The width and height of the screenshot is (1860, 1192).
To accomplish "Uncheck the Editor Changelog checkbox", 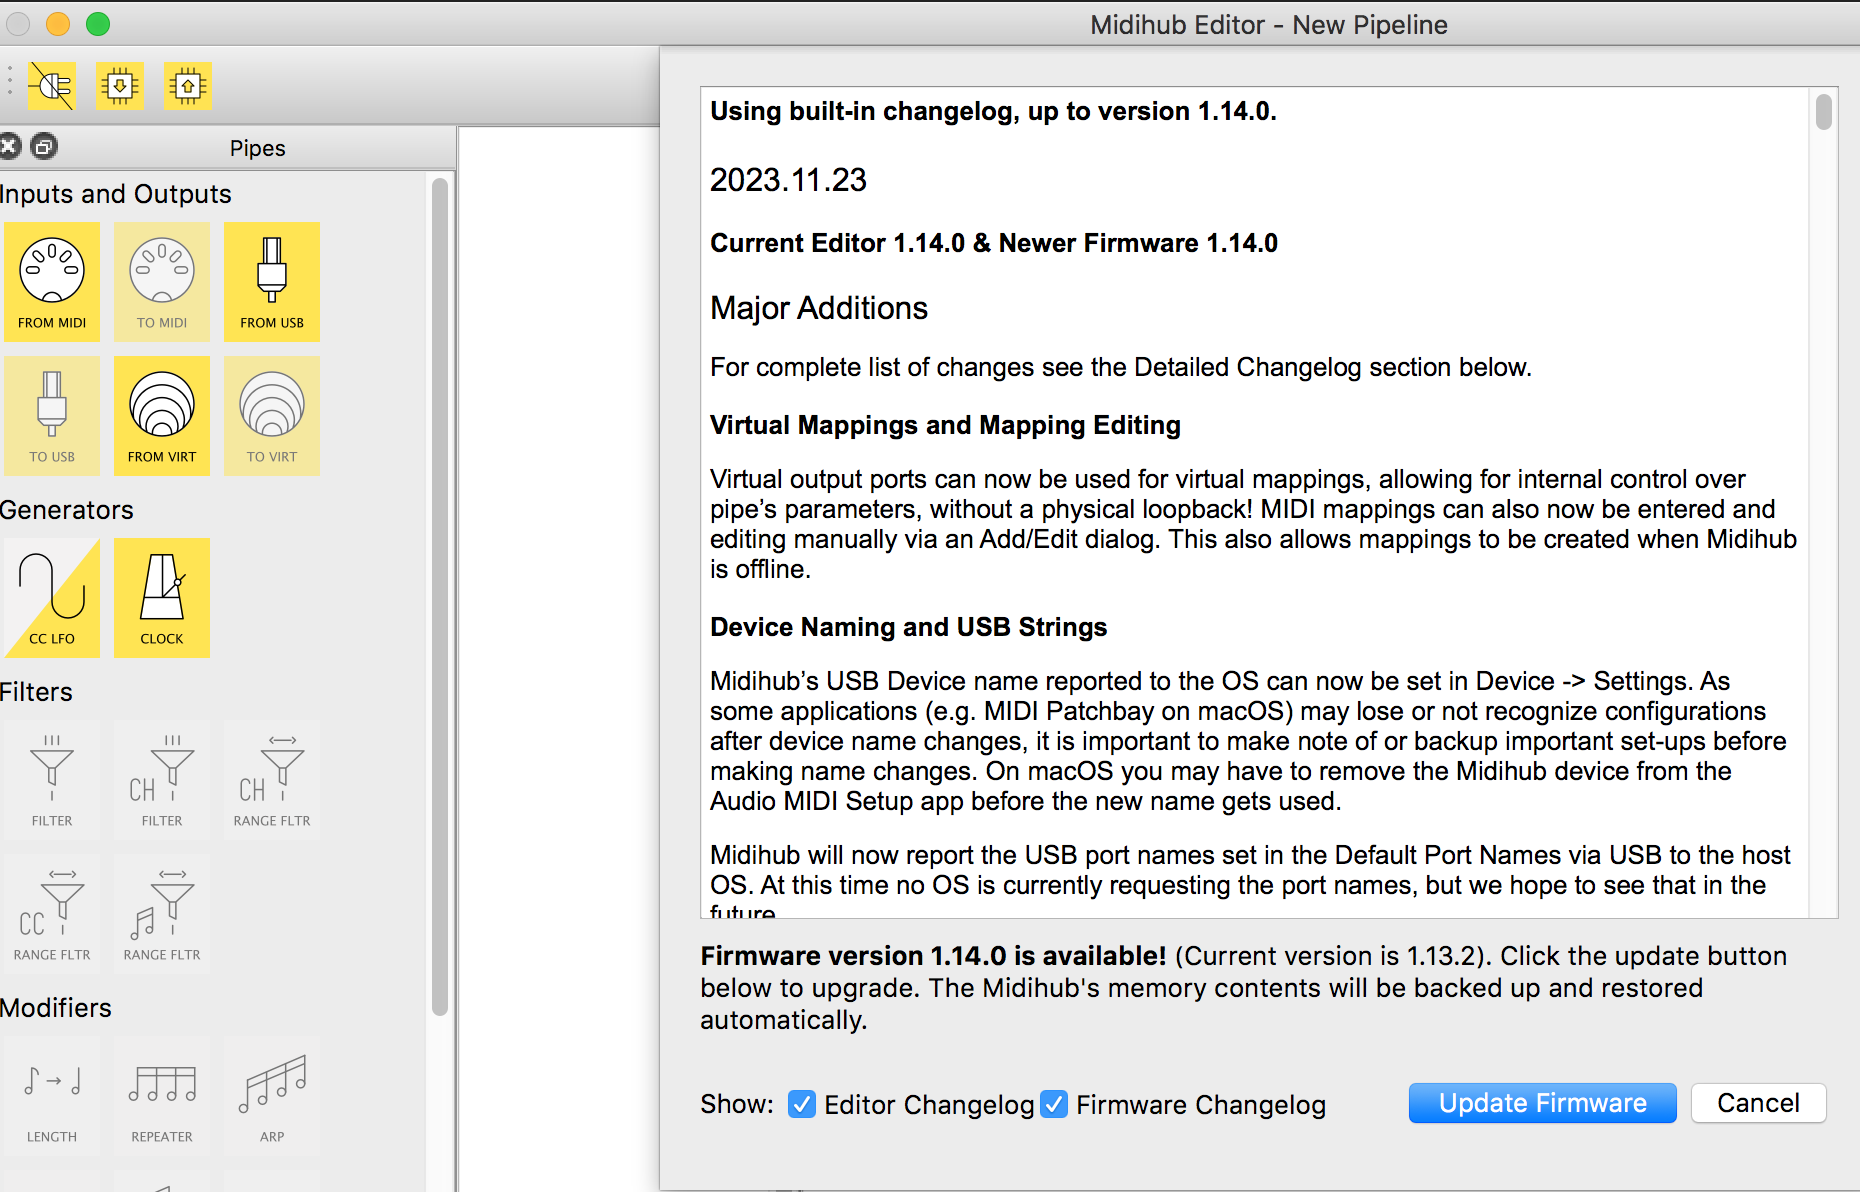I will point(801,1104).
